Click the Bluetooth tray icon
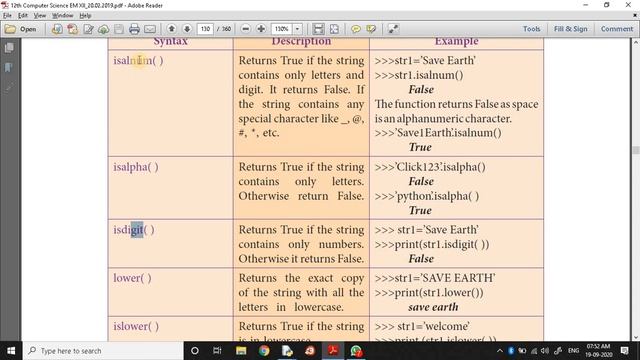Screen dimensions: 640x360 tap(511, 351)
